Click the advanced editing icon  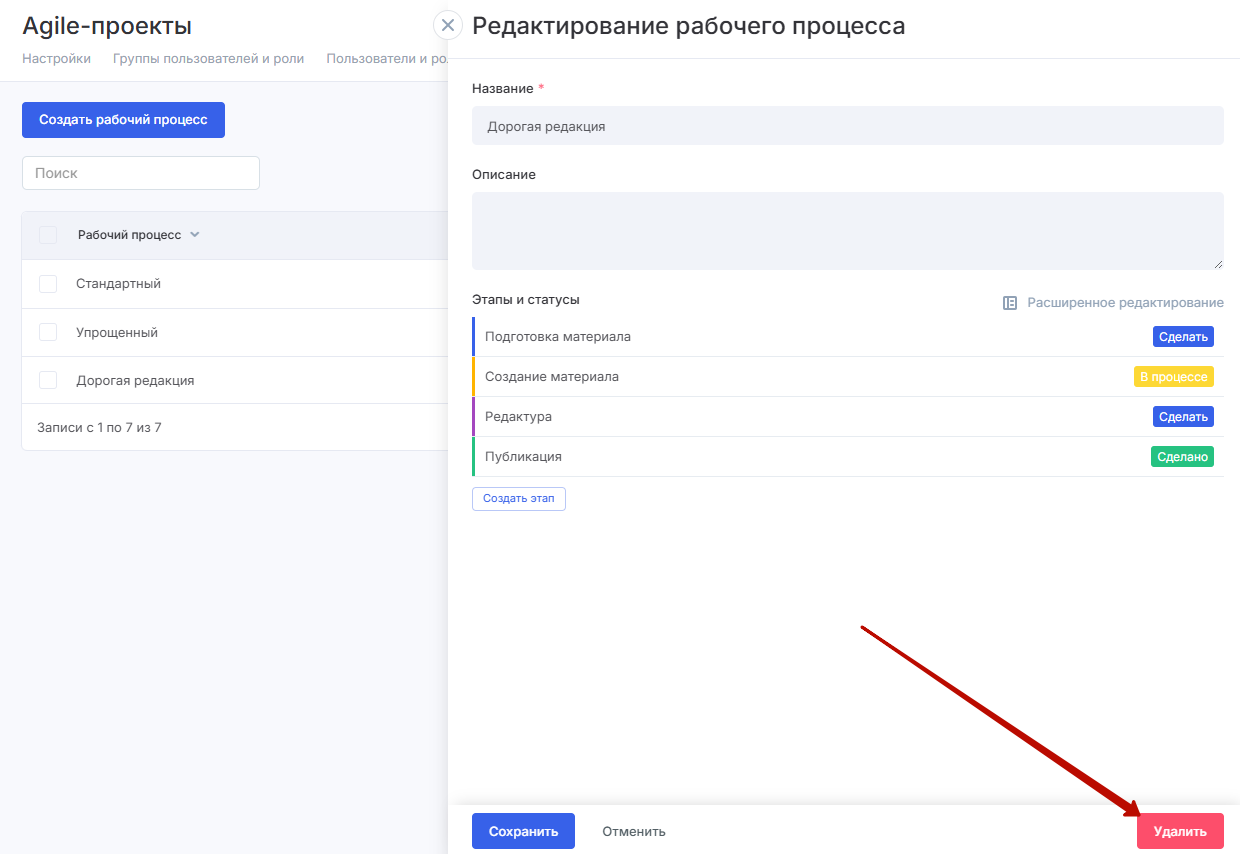(x=1010, y=303)
